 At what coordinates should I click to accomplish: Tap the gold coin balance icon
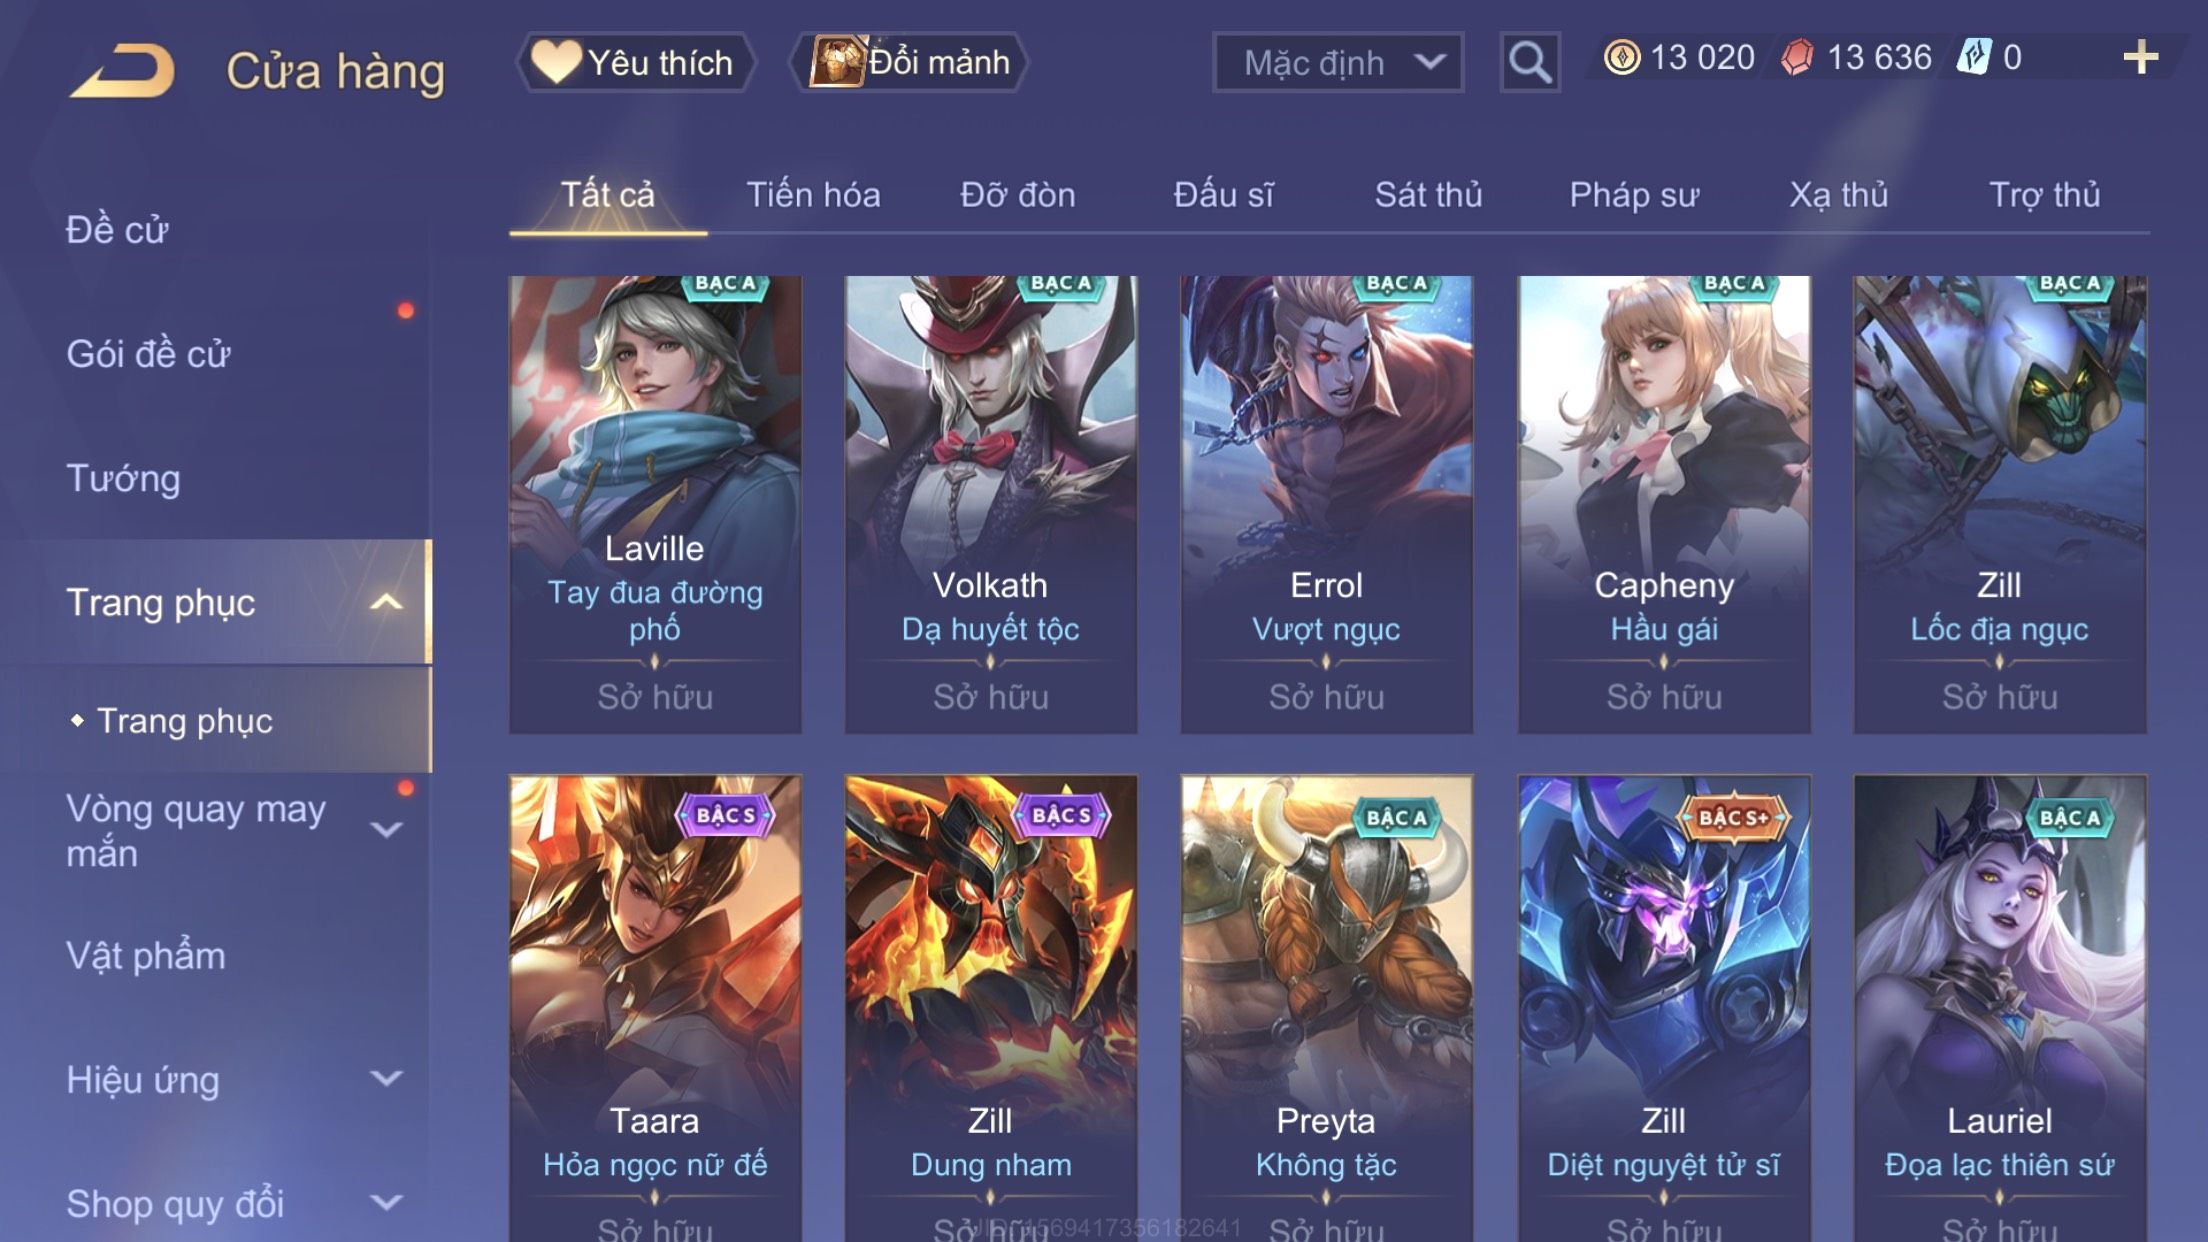click(x=1622, y=57)
